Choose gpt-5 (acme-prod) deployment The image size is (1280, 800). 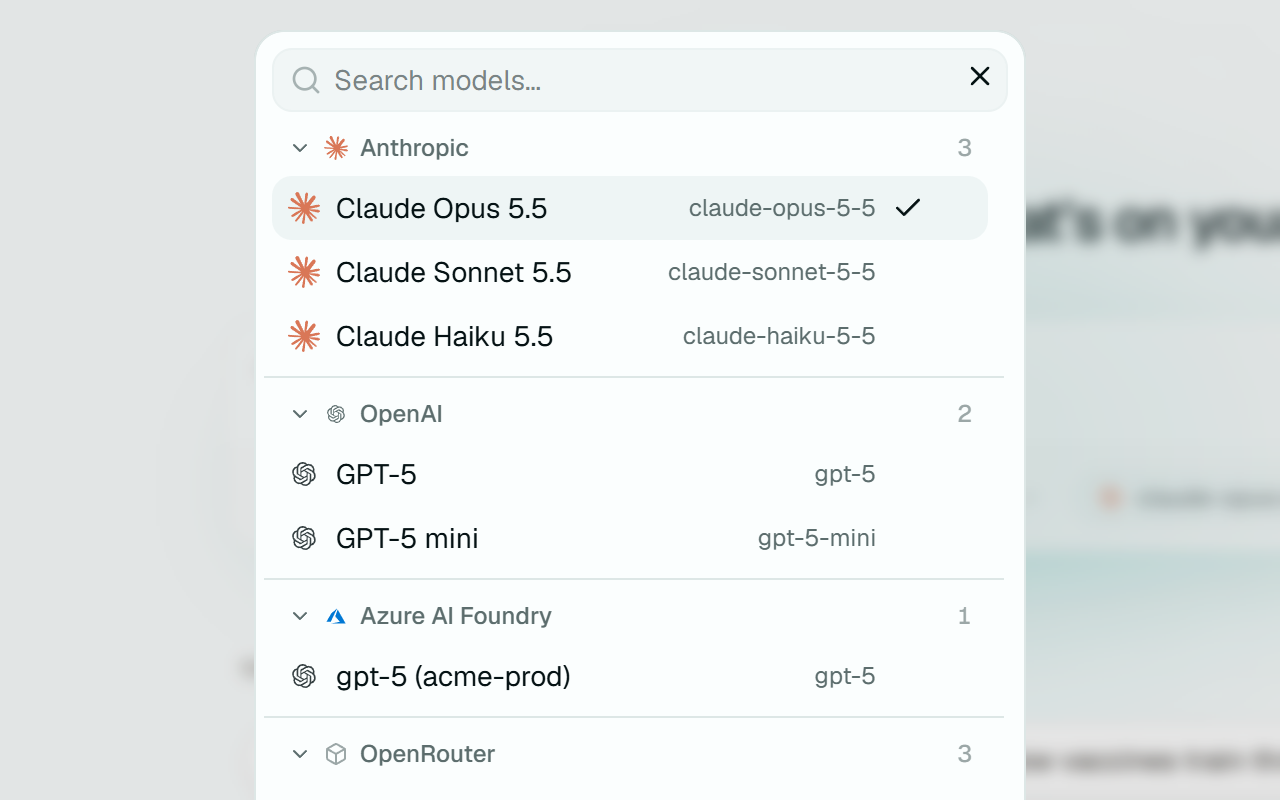630,676
